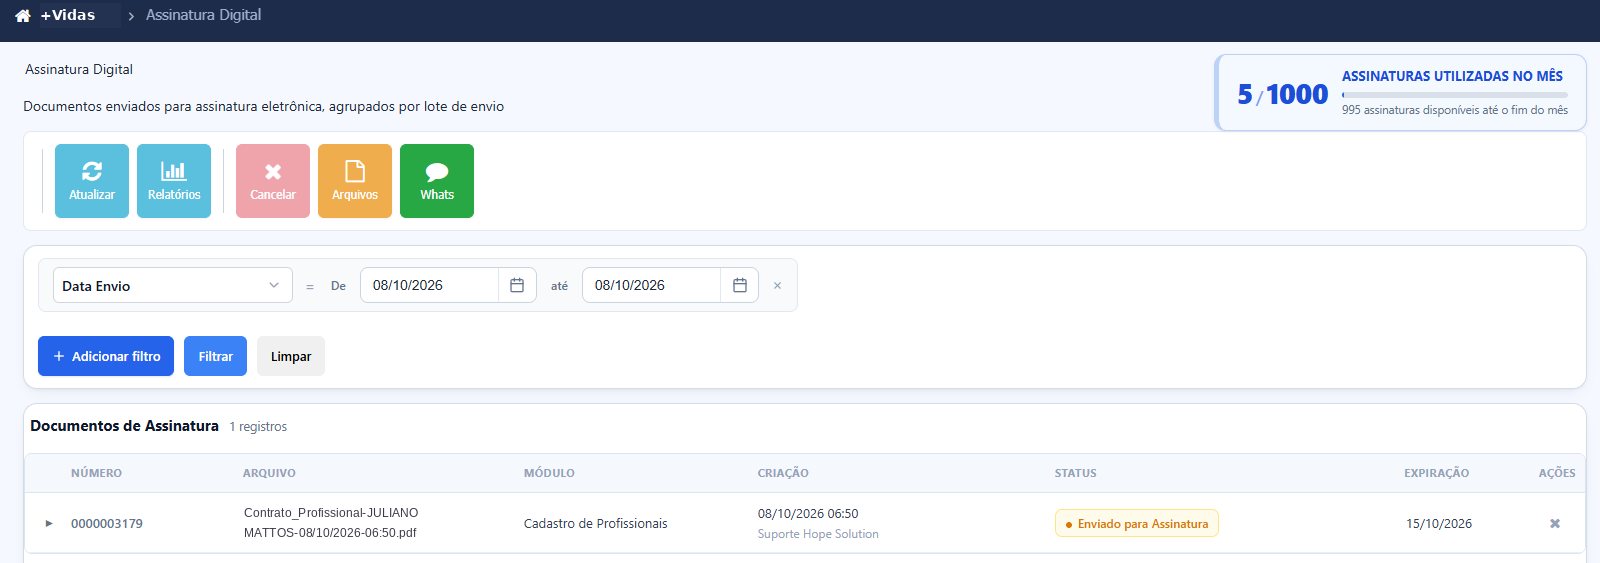Viewport: 1600px width, 563px height.
Task: Remove the Data Envio filter row
Action: pos(777,286)
